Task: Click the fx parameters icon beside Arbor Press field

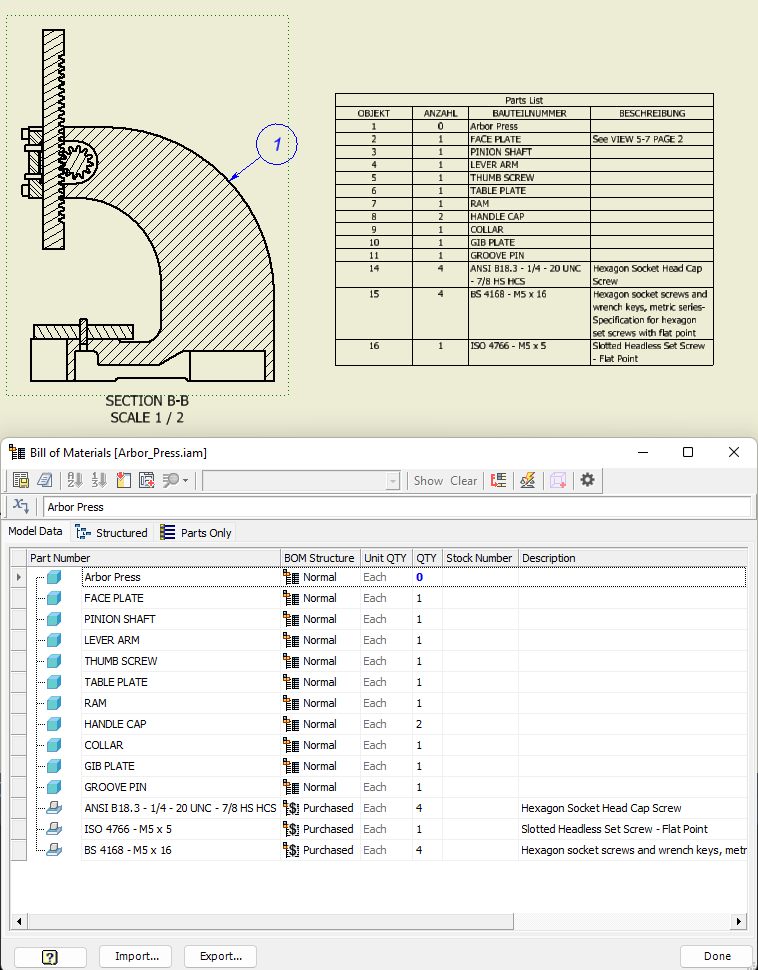Action: (21, 507)
